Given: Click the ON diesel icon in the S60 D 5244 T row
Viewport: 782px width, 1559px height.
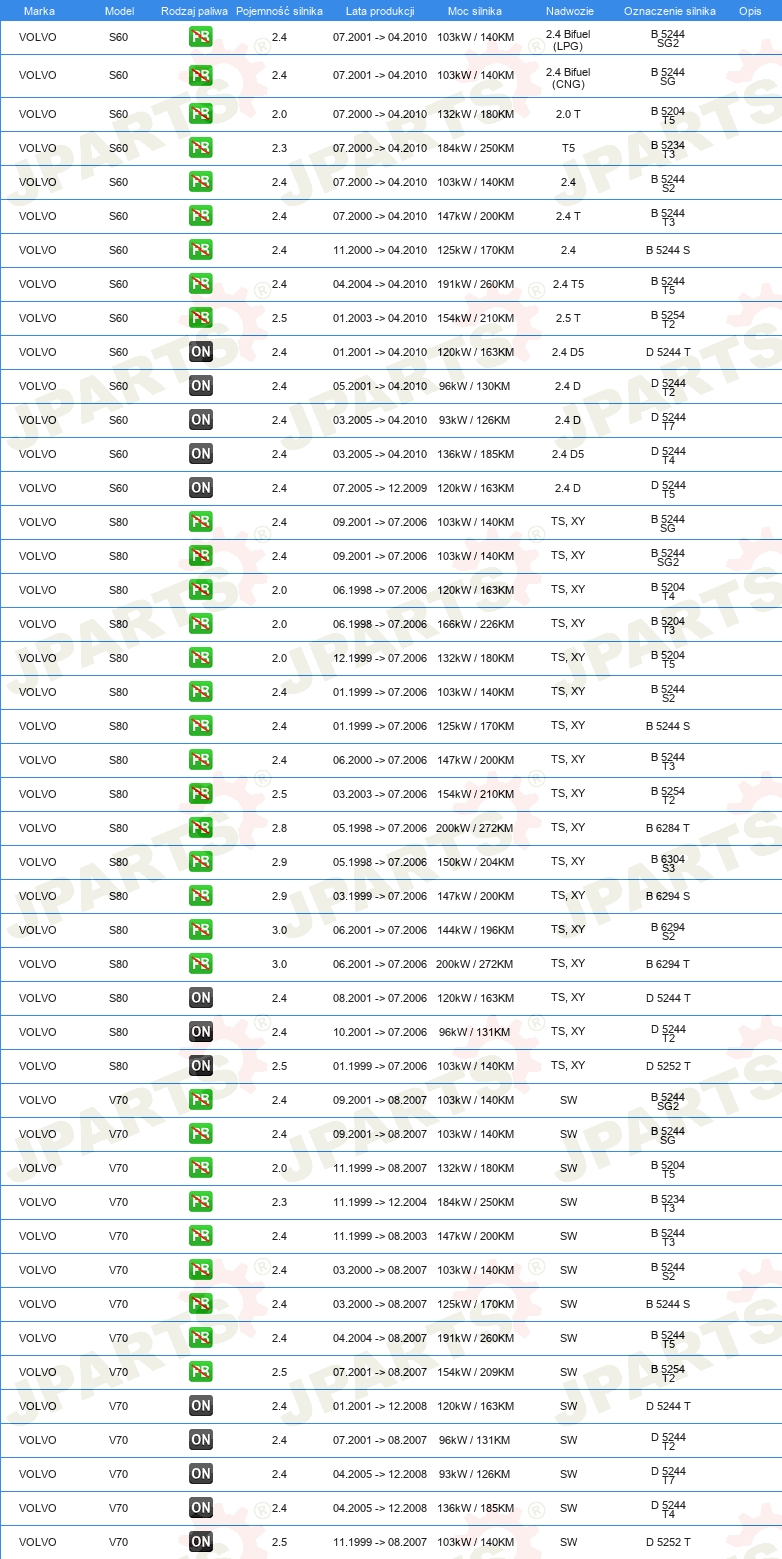Looking at the screenshot, I should [x=201, y=352].
